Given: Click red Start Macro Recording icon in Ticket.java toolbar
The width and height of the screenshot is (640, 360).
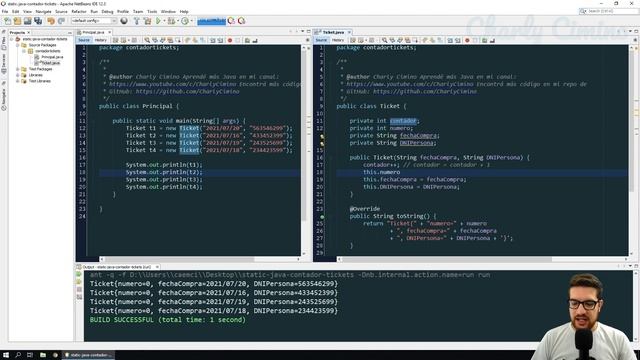Looking at the screenshot, I should (467, 40).
